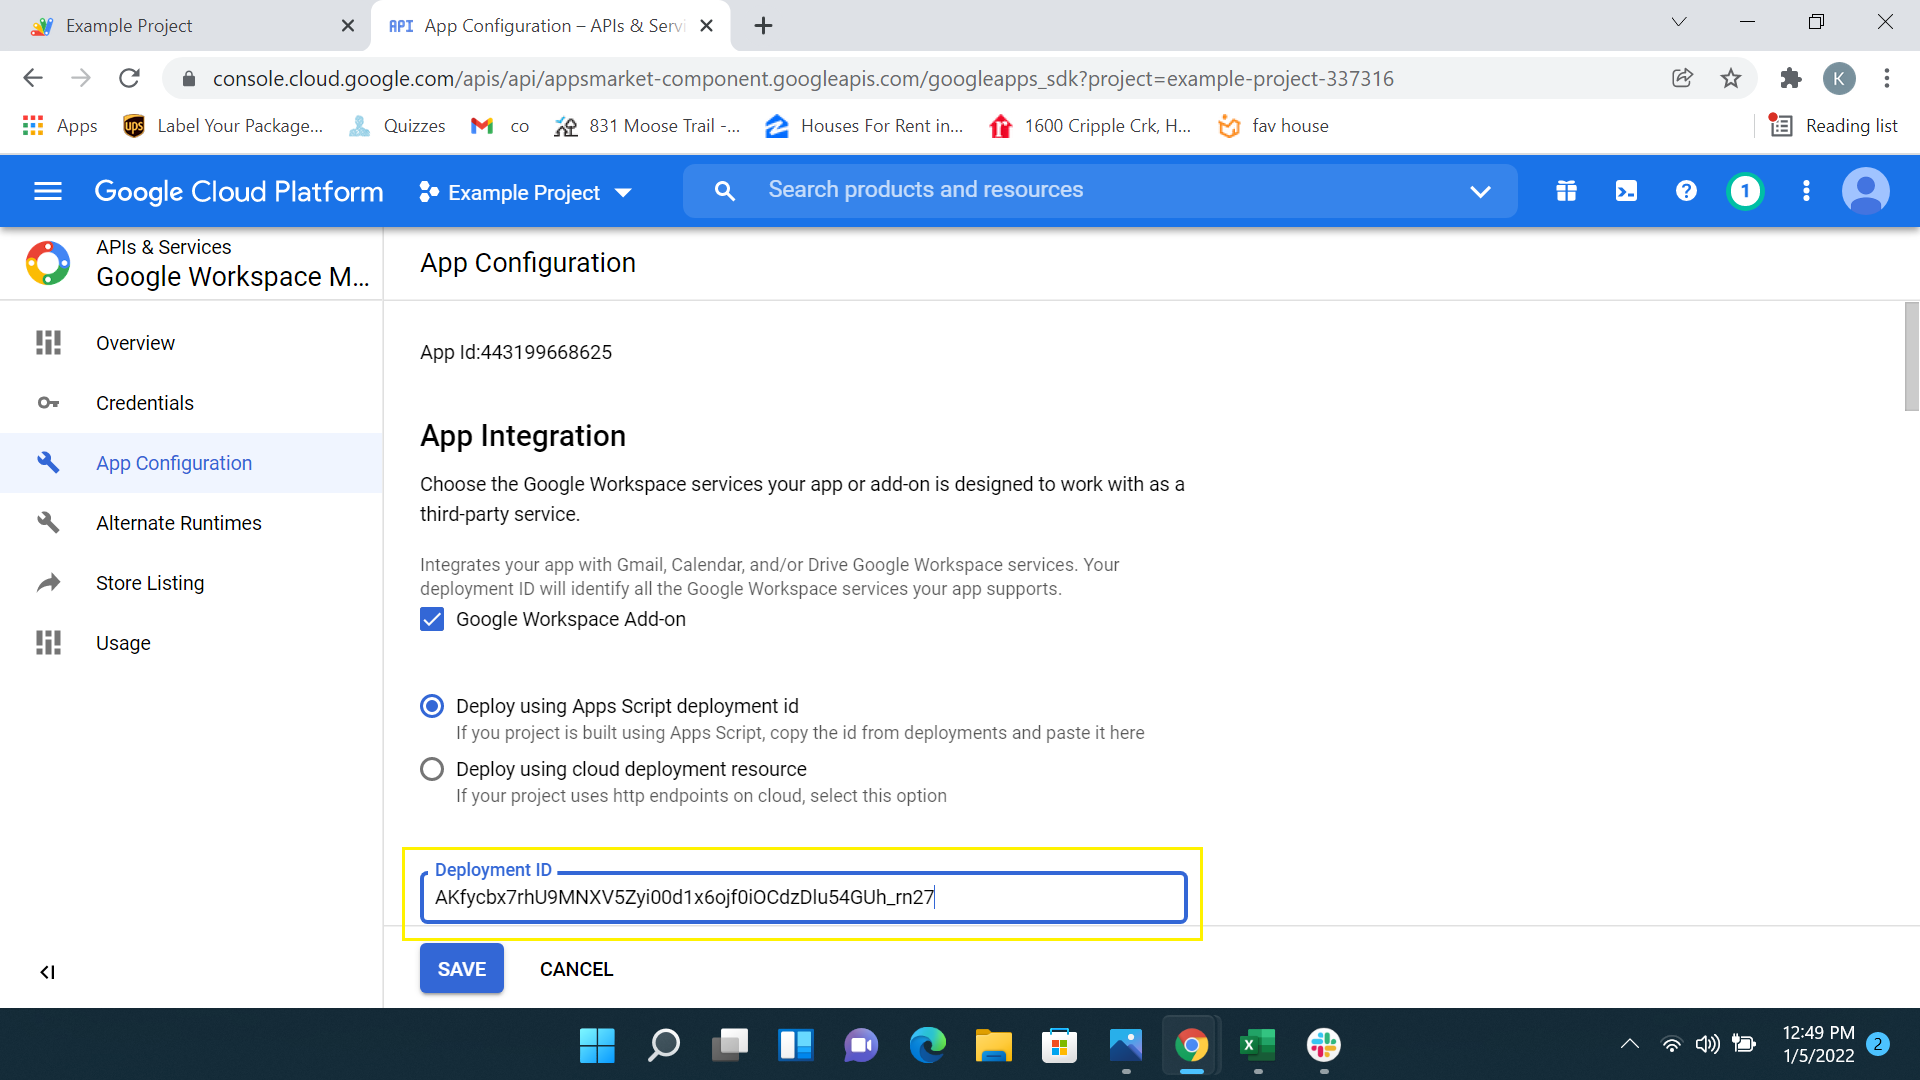Launch Microsoft Edge from the taskbar
Viewport: 1920px width, 1080px height.
[927, 1045]
